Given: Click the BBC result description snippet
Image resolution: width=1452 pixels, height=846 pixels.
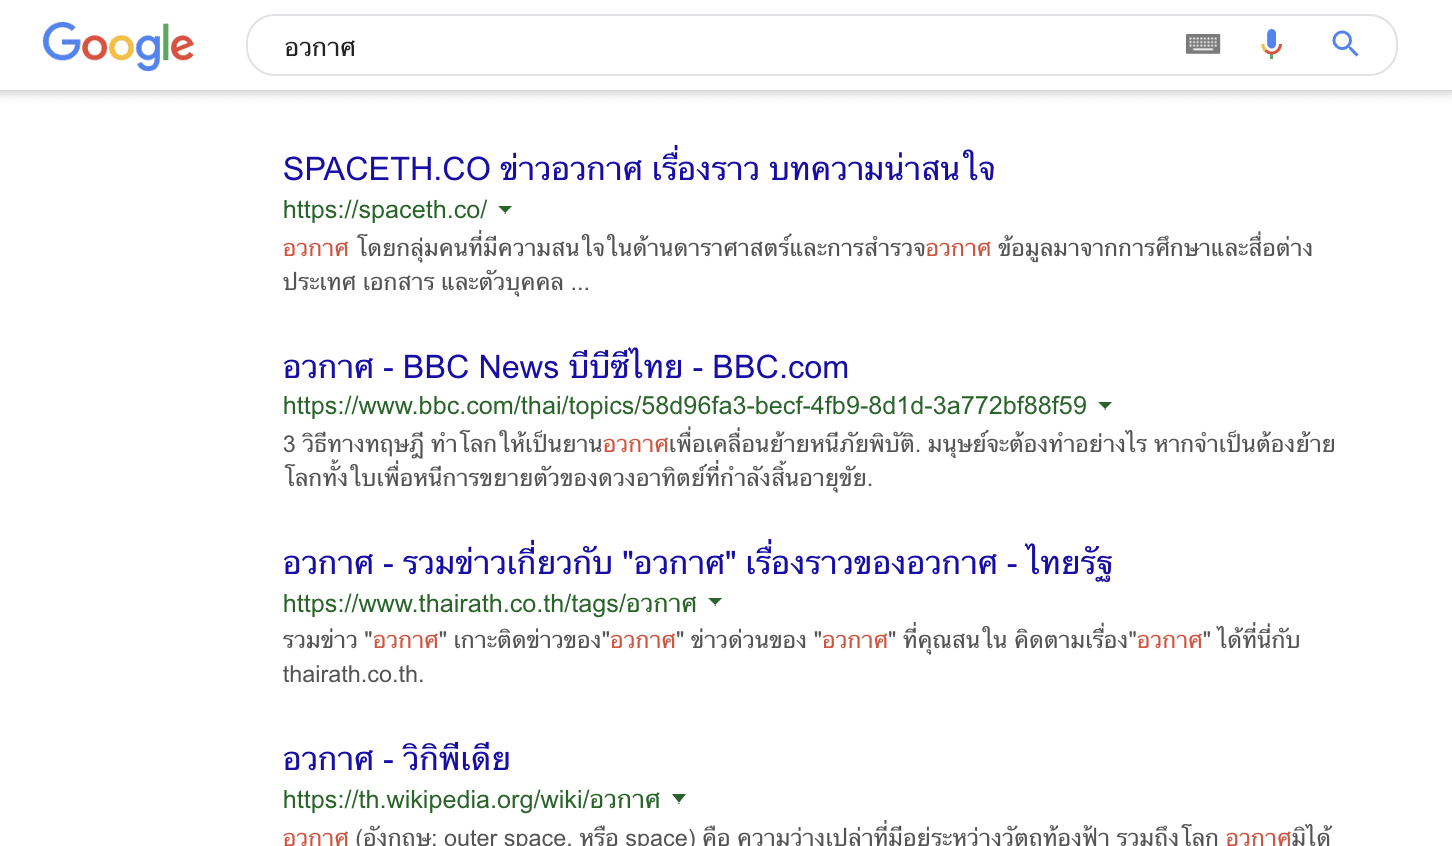Looking at the screenshot, I should tap(808, 461).
